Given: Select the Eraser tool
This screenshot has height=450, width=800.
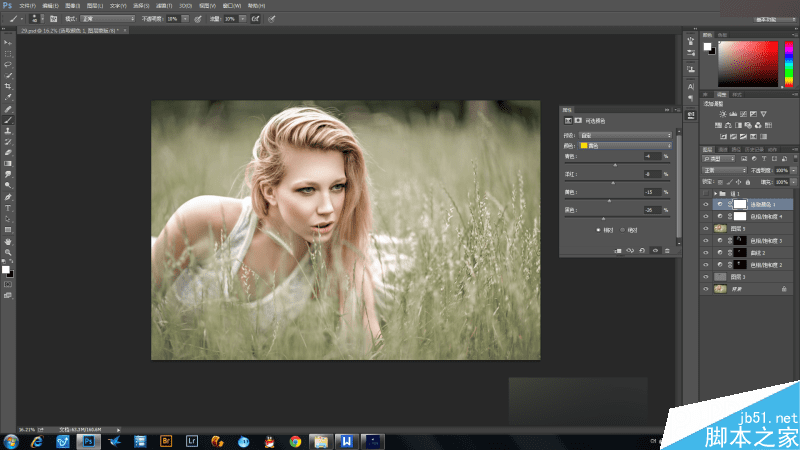Looking at the screenshot, I should pos(8,153).
